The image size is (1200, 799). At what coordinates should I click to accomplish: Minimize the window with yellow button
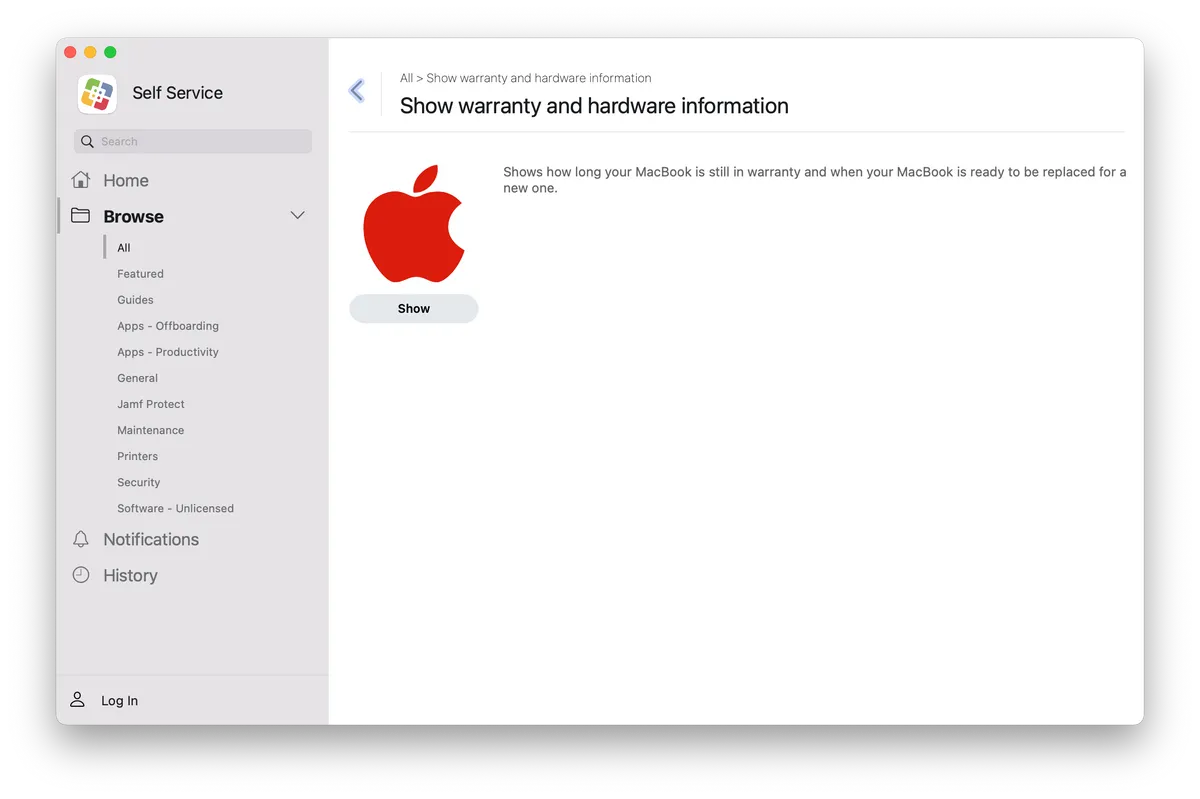pyautogui.click(x=90, y=52)
